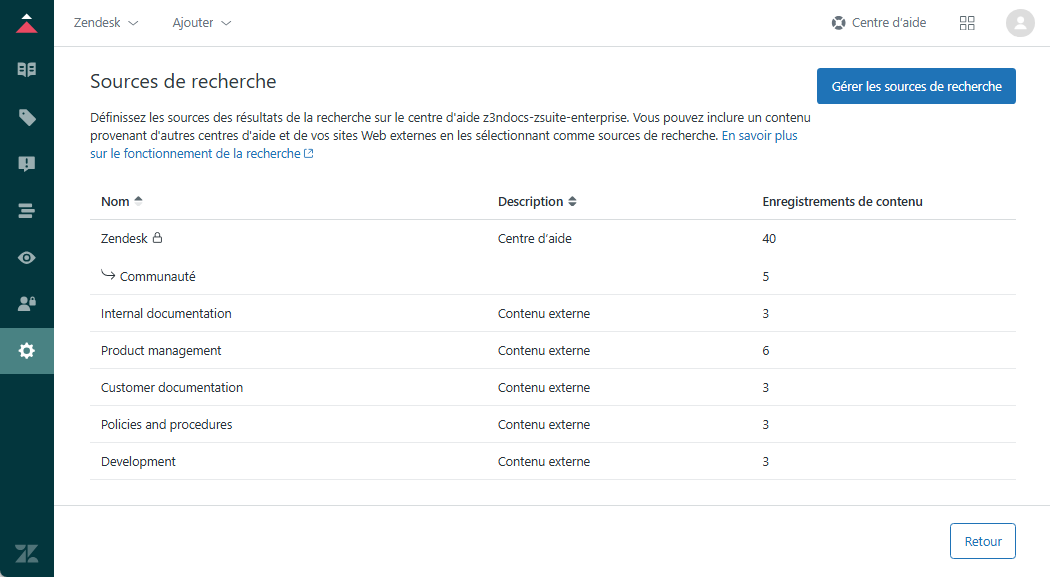Open Centre d'aide from top bar
1050x577 pixels.
879,23
